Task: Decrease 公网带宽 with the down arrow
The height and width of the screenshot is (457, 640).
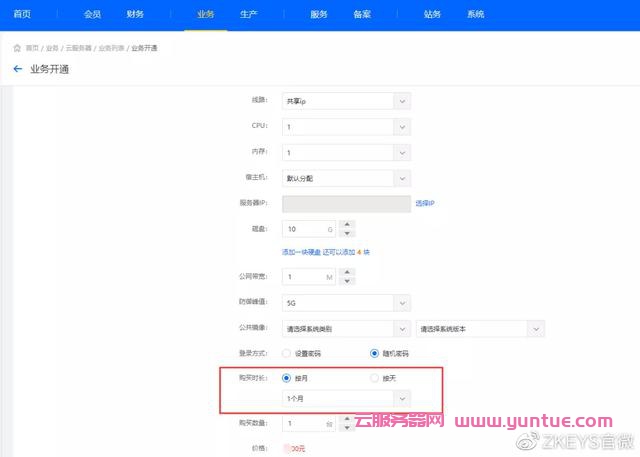Action: pos(345,281)
